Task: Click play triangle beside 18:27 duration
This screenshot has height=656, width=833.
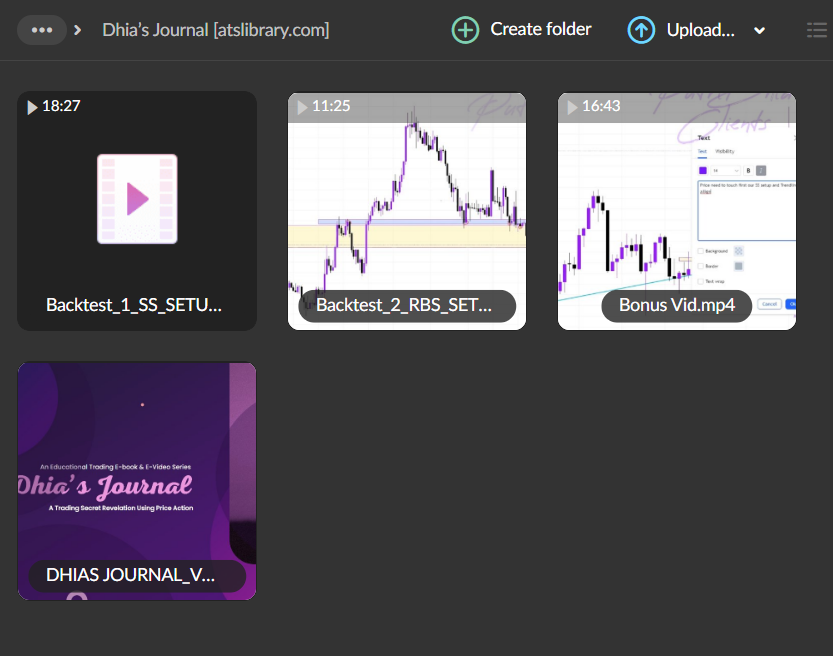Action: point(32,106)
